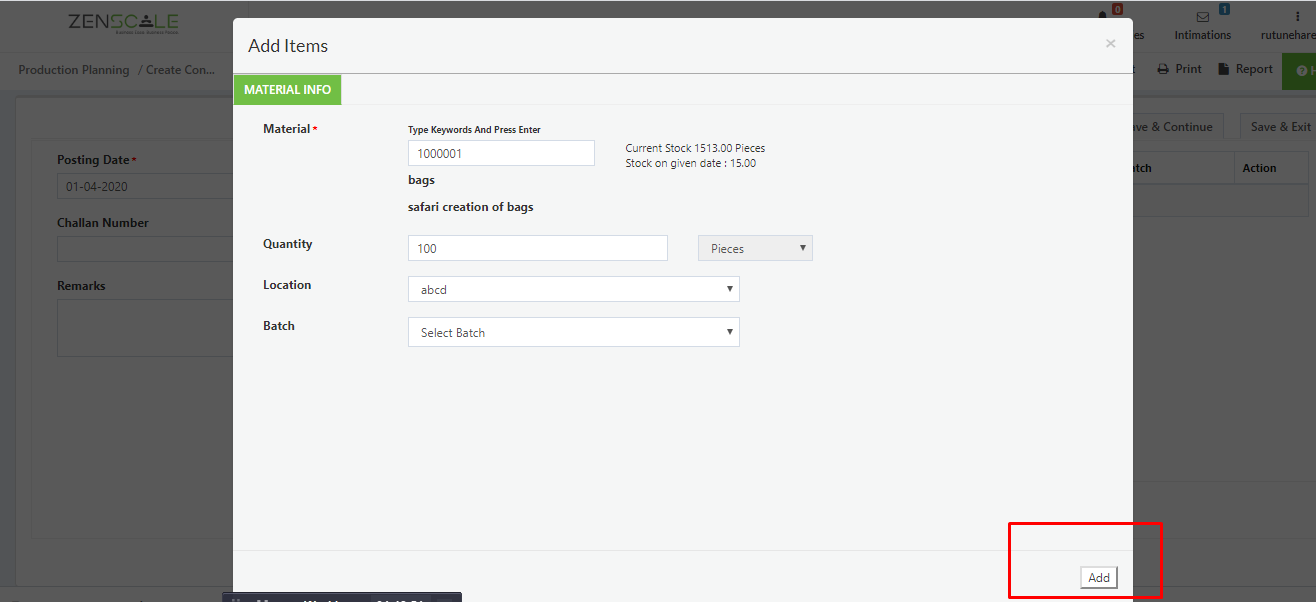Click the Report document icon
The height and width of the screenshot is (602, 1316).
pos(1223,69)
